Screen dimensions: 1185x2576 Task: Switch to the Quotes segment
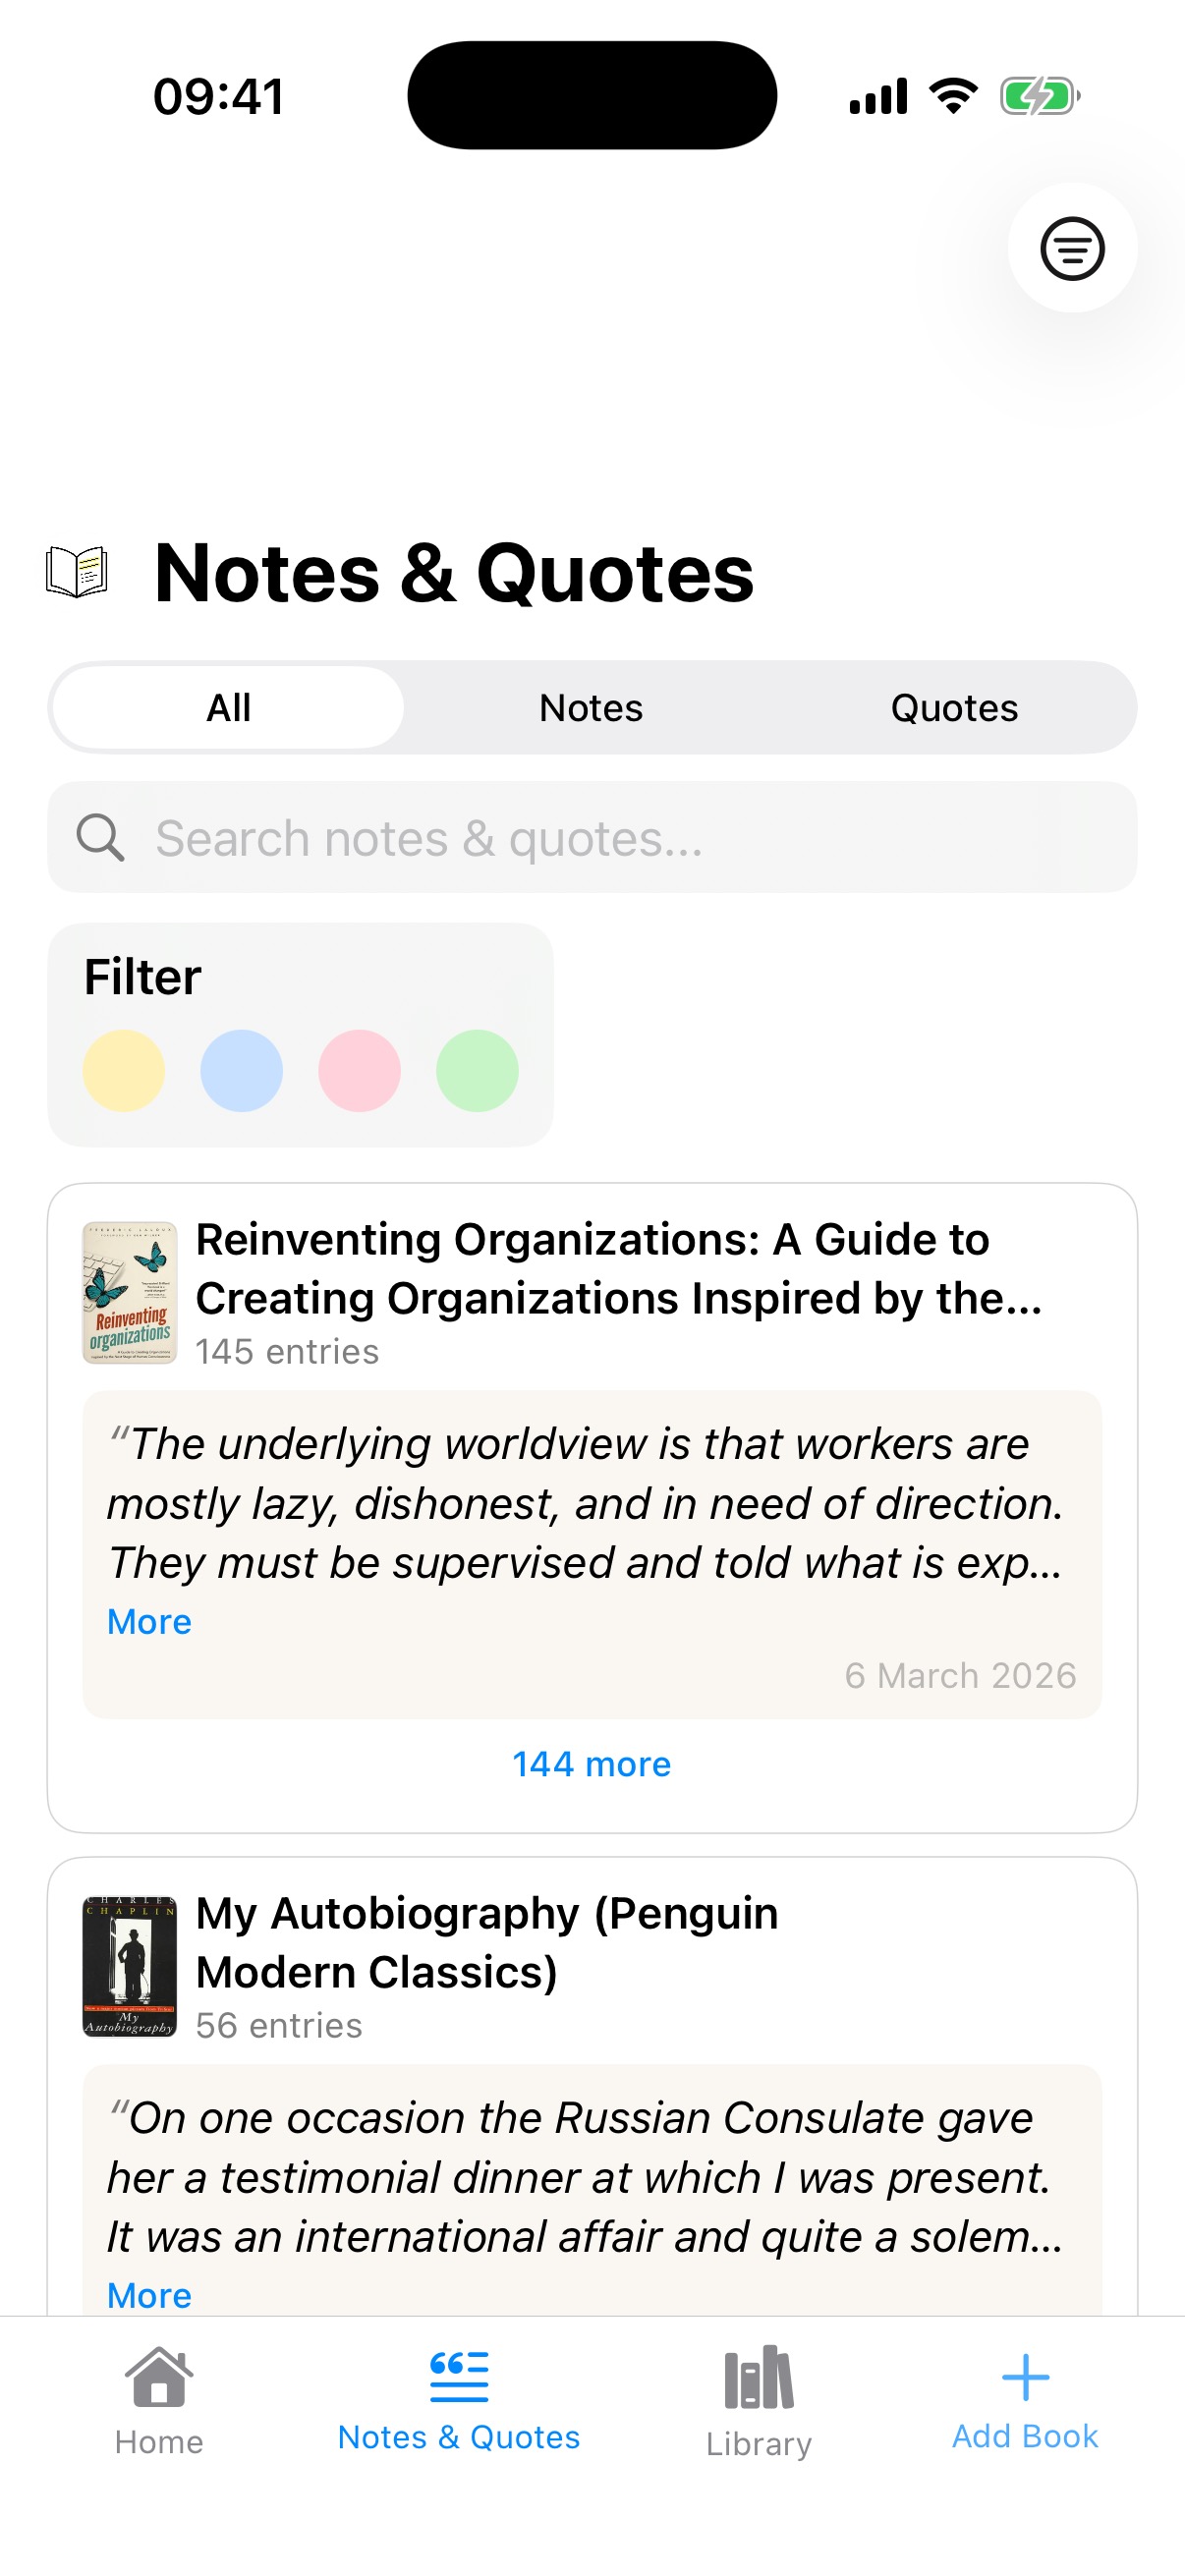pyautogui.click(x=954, y=708)
